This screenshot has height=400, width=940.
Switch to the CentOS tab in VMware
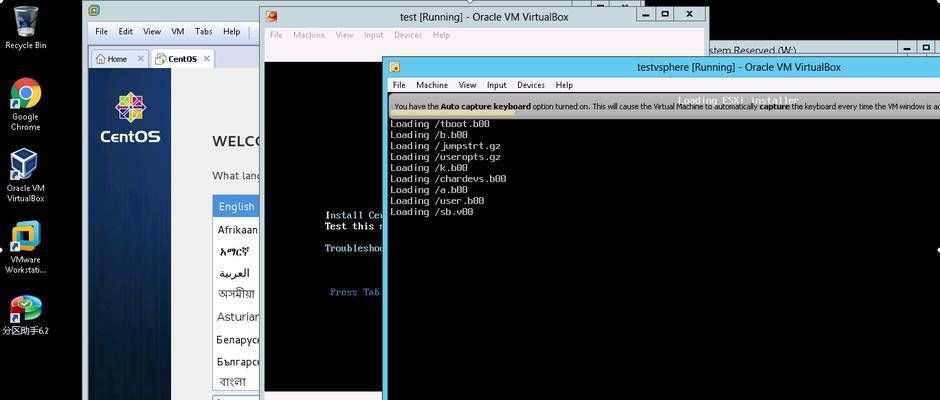(182, 59)
